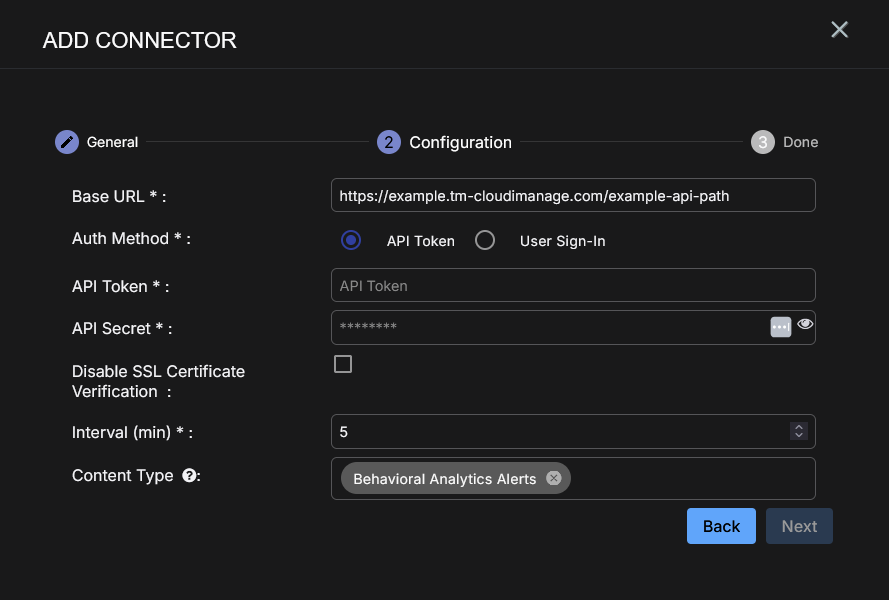Remove the Behavioral Analytics Alerts tag
The height and width of the screenshot is (600, 889).
click(554, 479)
